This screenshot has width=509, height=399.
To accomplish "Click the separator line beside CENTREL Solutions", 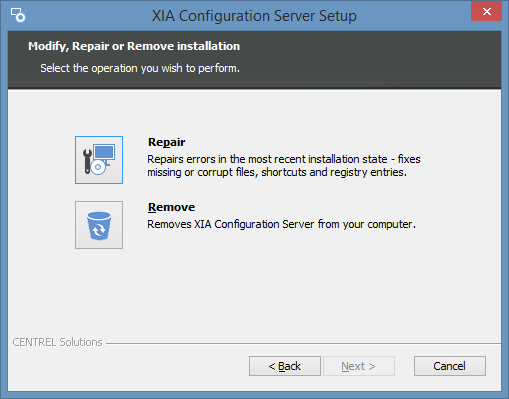I will pos(303,343).
